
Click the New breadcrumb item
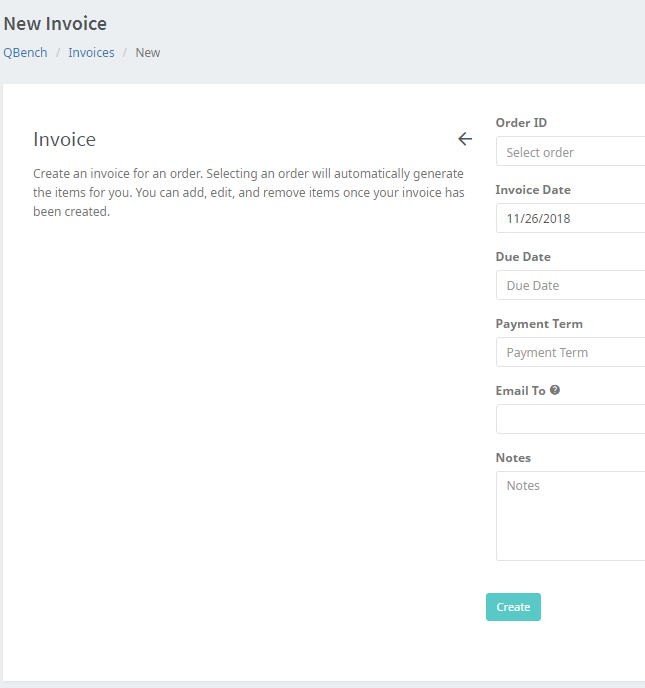pyautogui.click(x=148, y=52)
